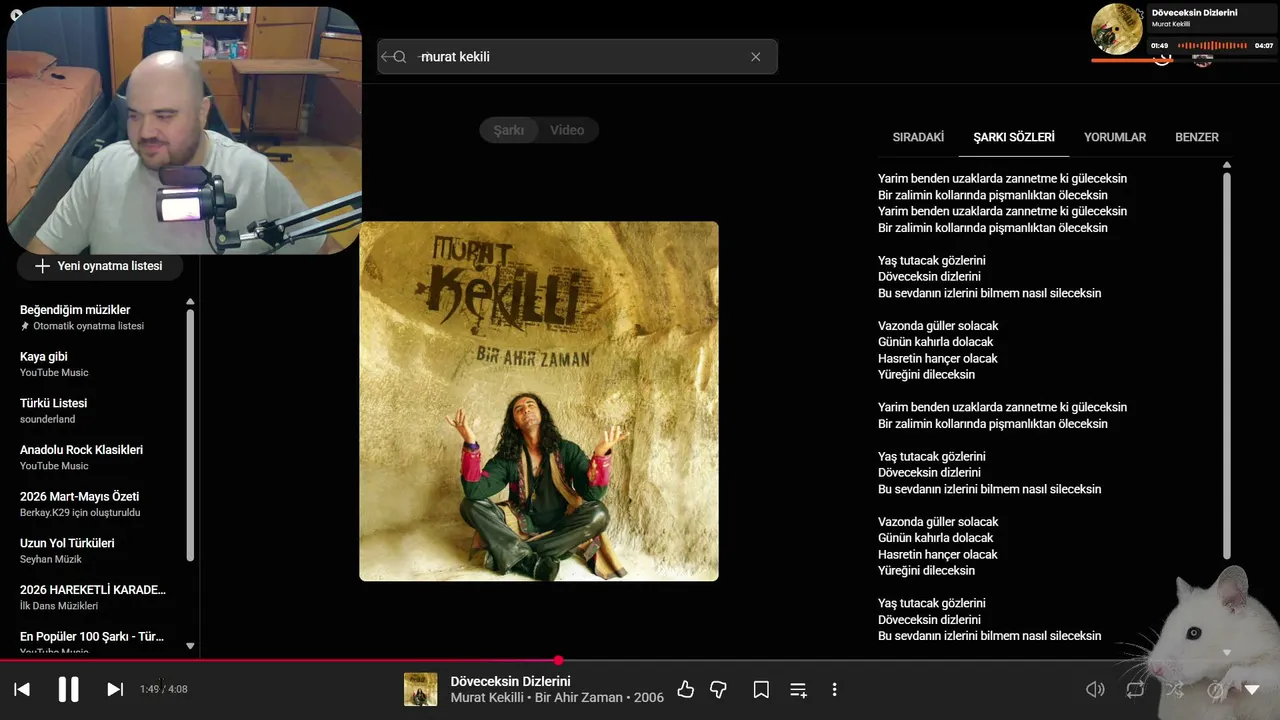Dislike the song with thumbs down
This screenshot has height=720, width=1280.
coord(718,689)
